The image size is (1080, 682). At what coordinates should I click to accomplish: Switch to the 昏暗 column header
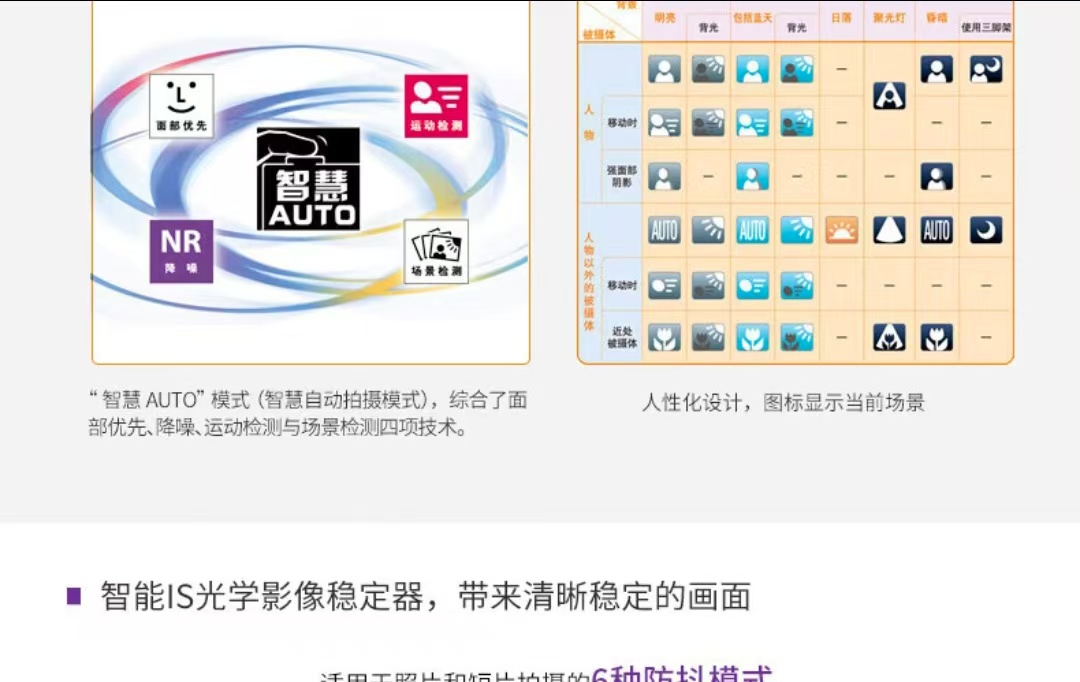click(935, 18)
